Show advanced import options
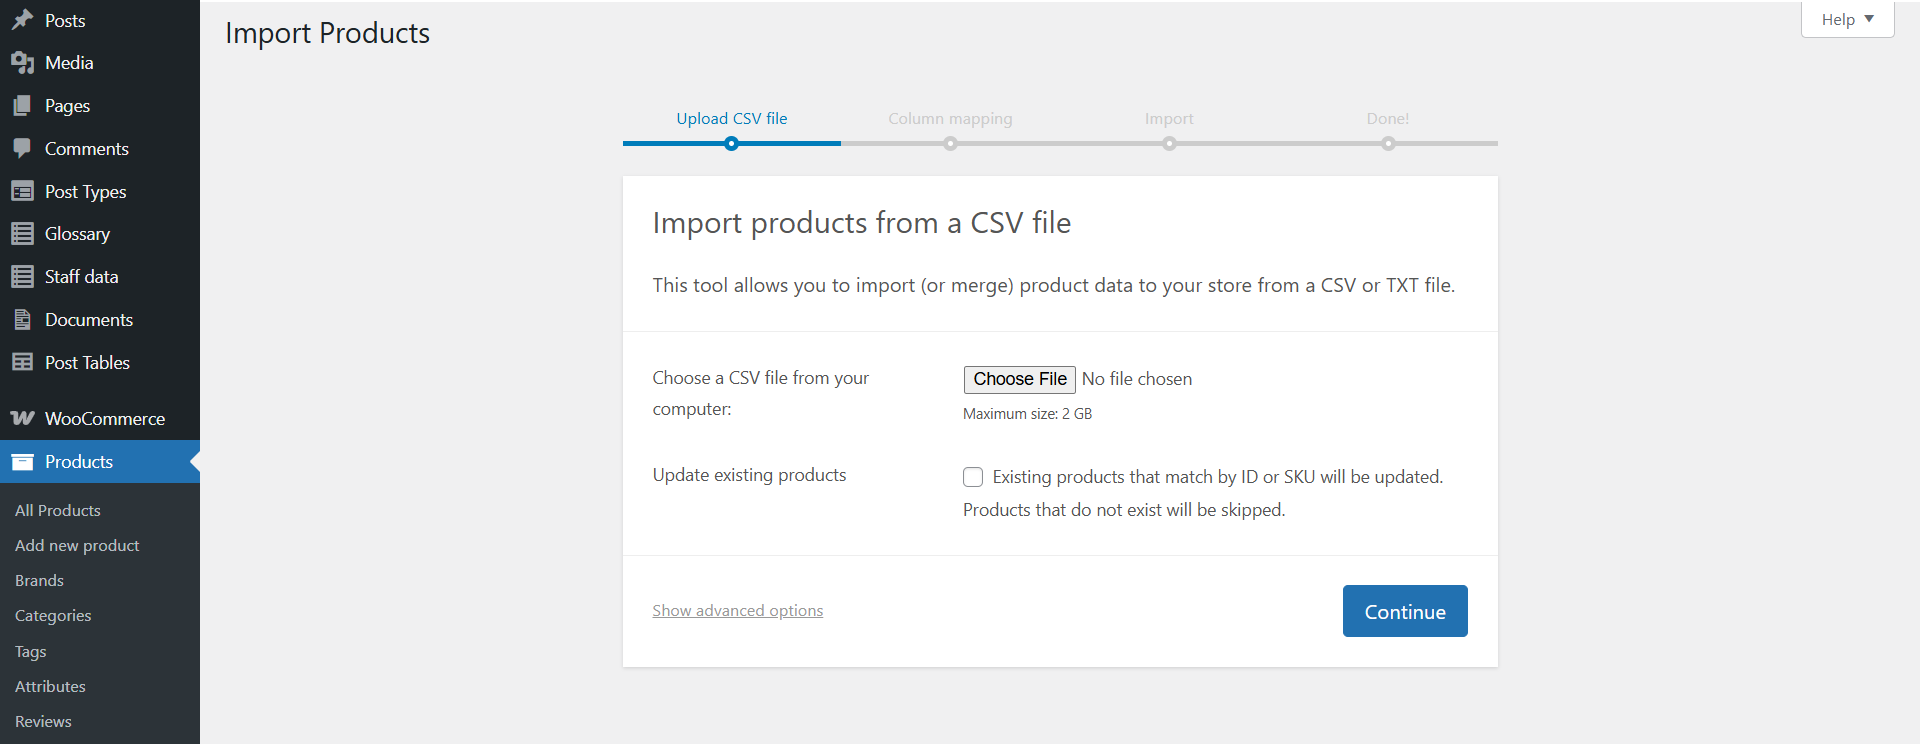This screenshot has width=1920, height=744. [x=737, y=610]
